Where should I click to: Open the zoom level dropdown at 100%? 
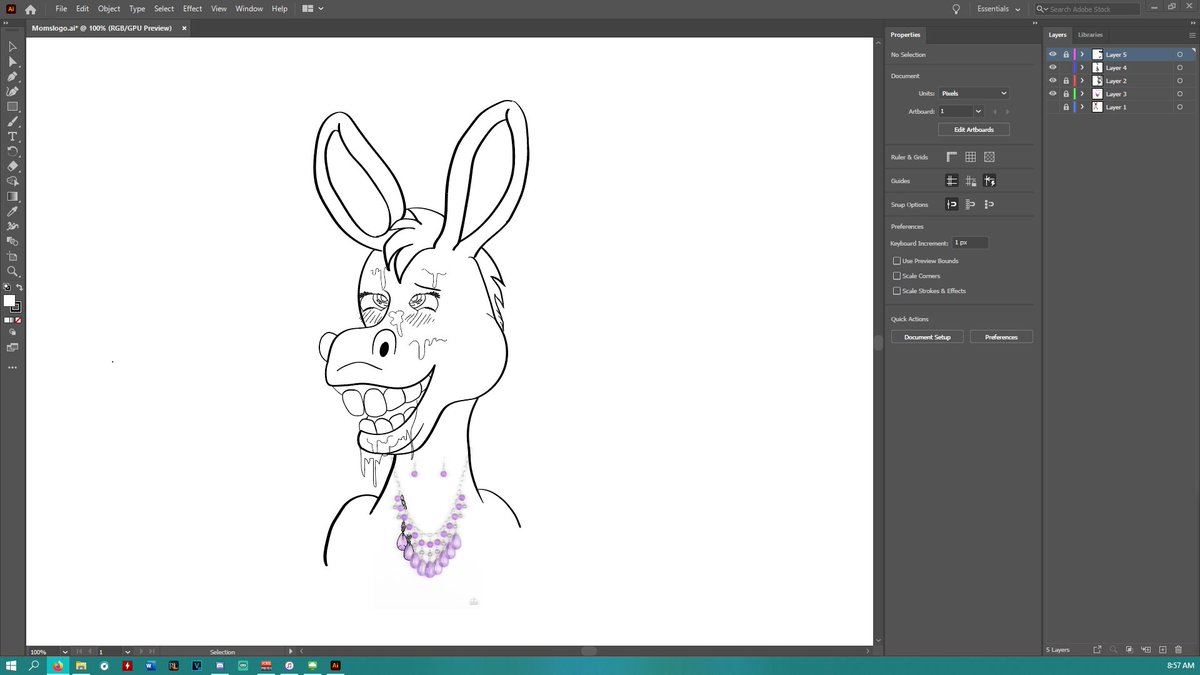pyautogui.click(x=65, y=651)
